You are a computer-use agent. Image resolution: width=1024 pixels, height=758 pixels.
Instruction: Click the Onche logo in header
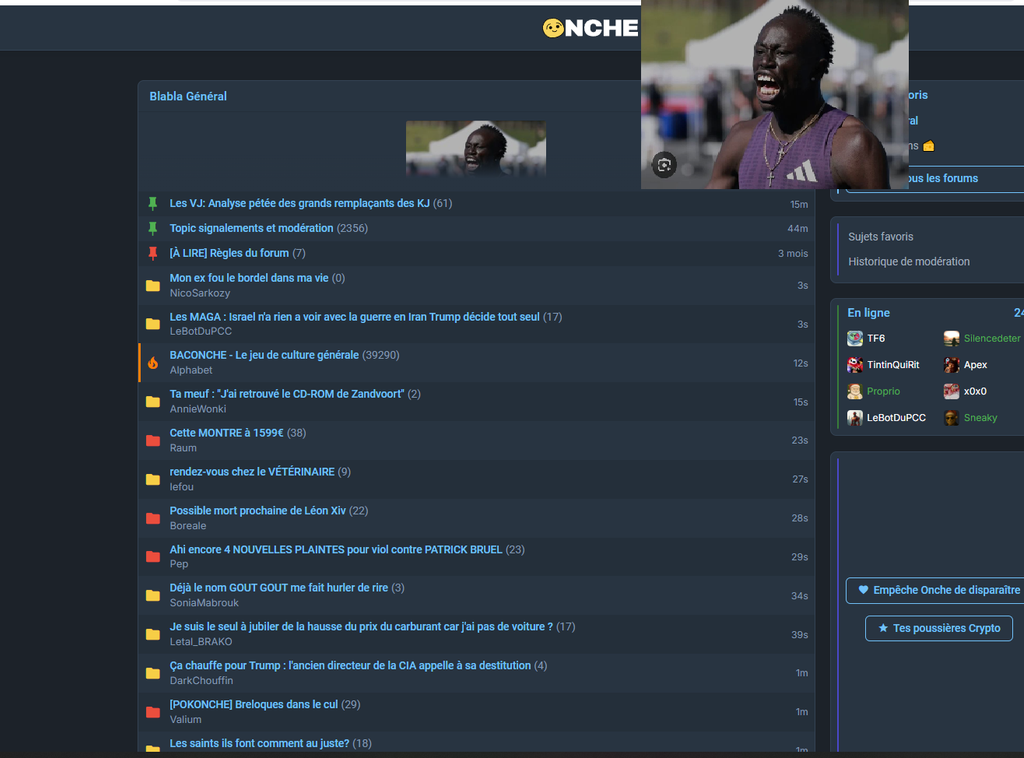coord(590,28)
